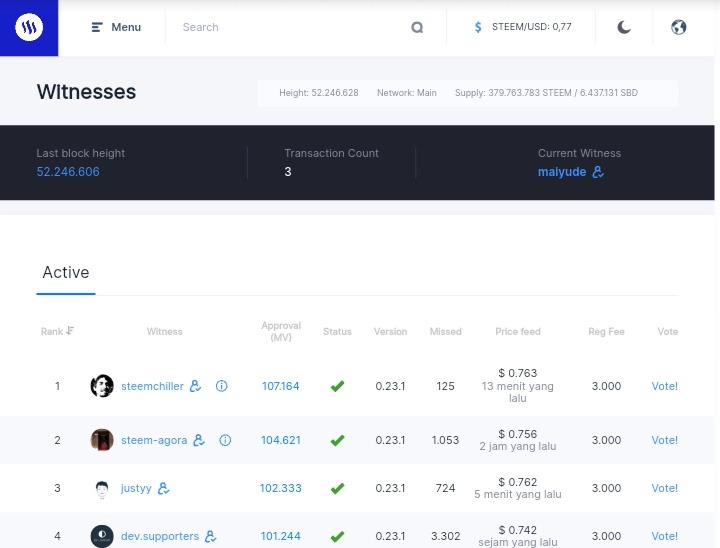Toggle dark mode with the moon icon
The width and height of the screenshot is (720, 548).
[x=624, y=28]
